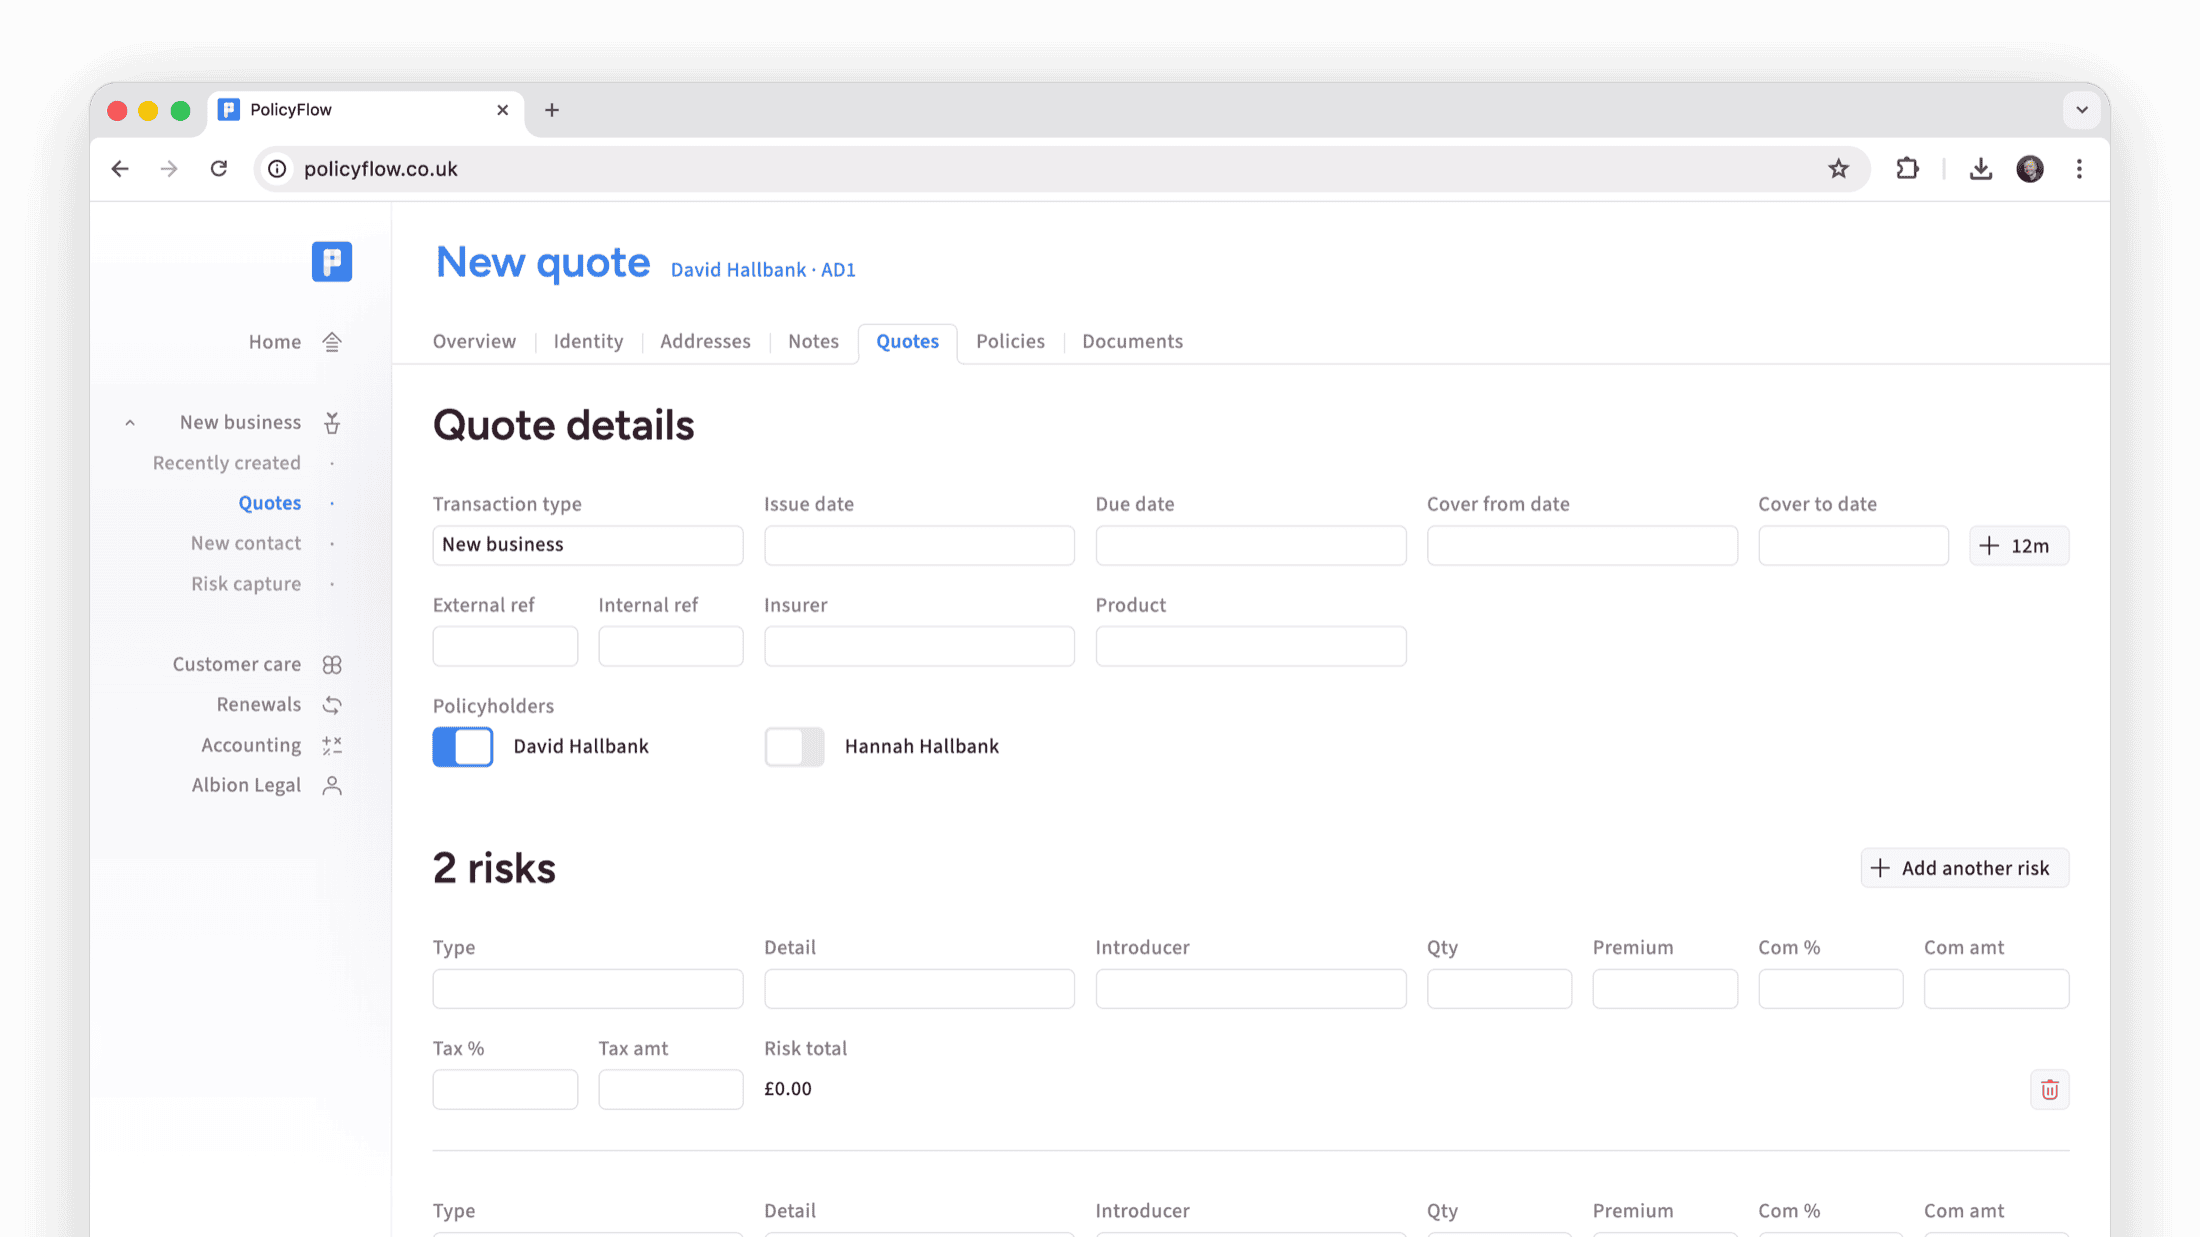Screen dimensions: 2200x1237
Task: Click the Add another risk button
Action: tap(1964, 868)
